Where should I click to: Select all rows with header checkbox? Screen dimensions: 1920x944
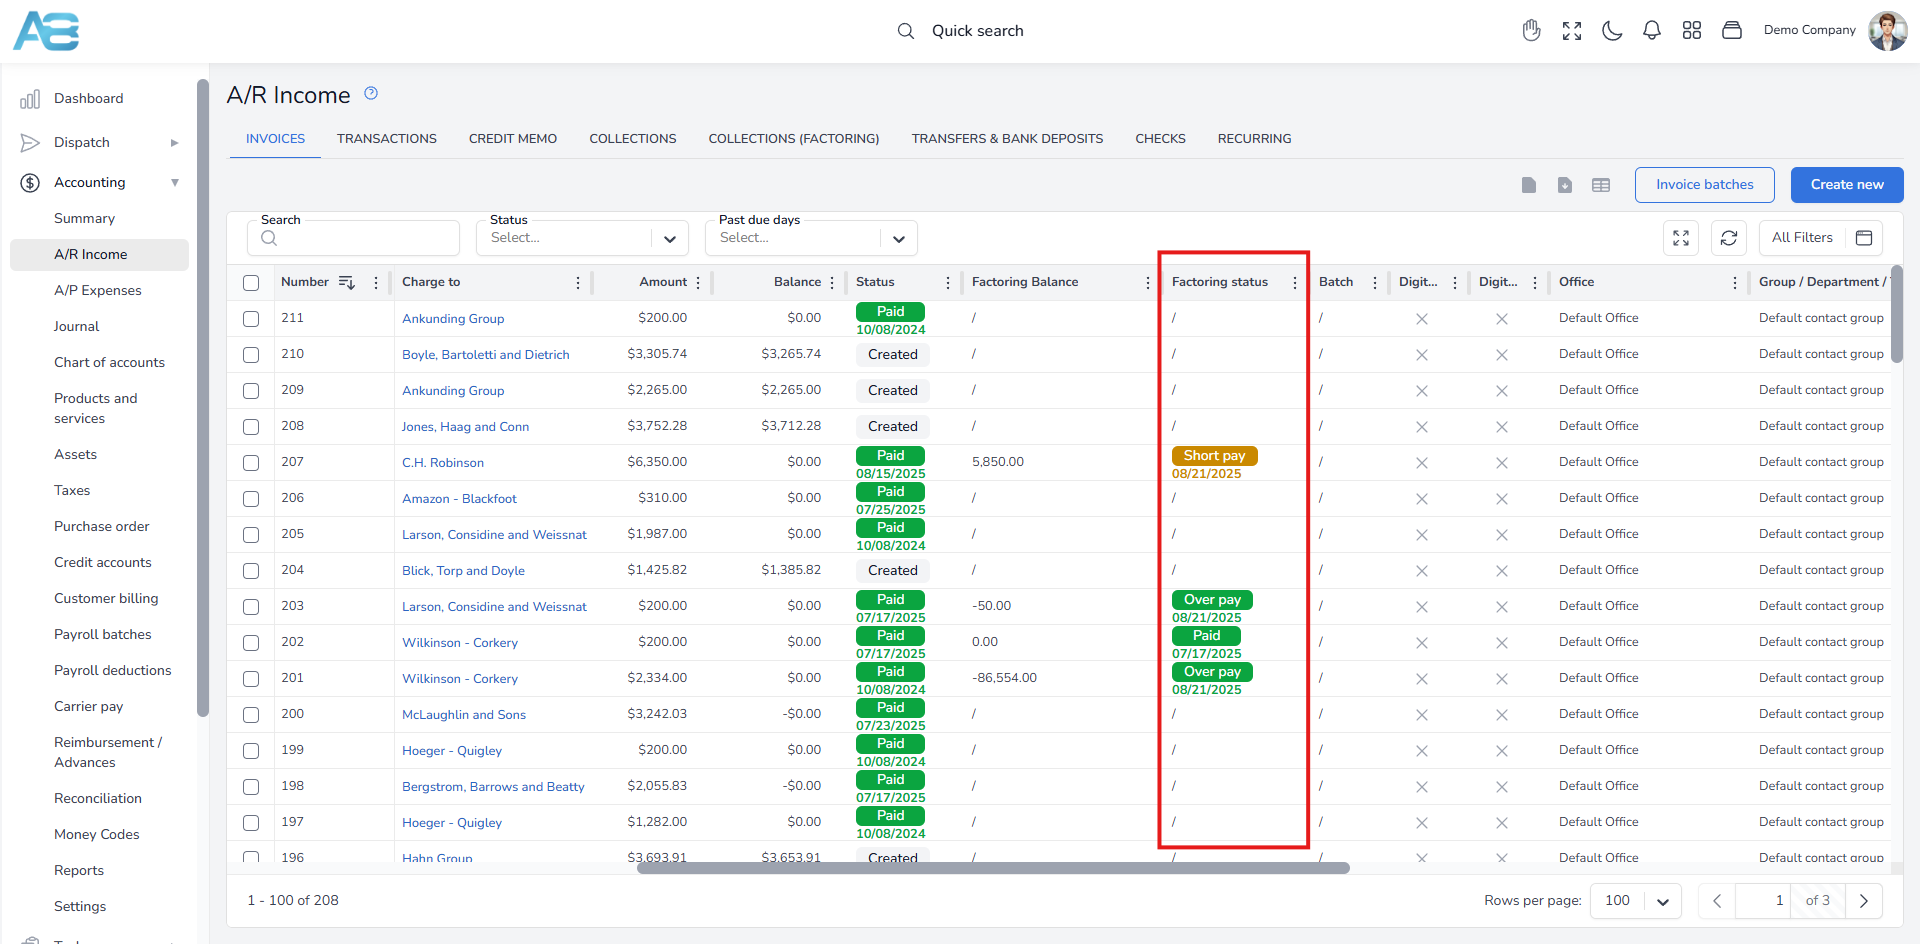pos(251,283)
